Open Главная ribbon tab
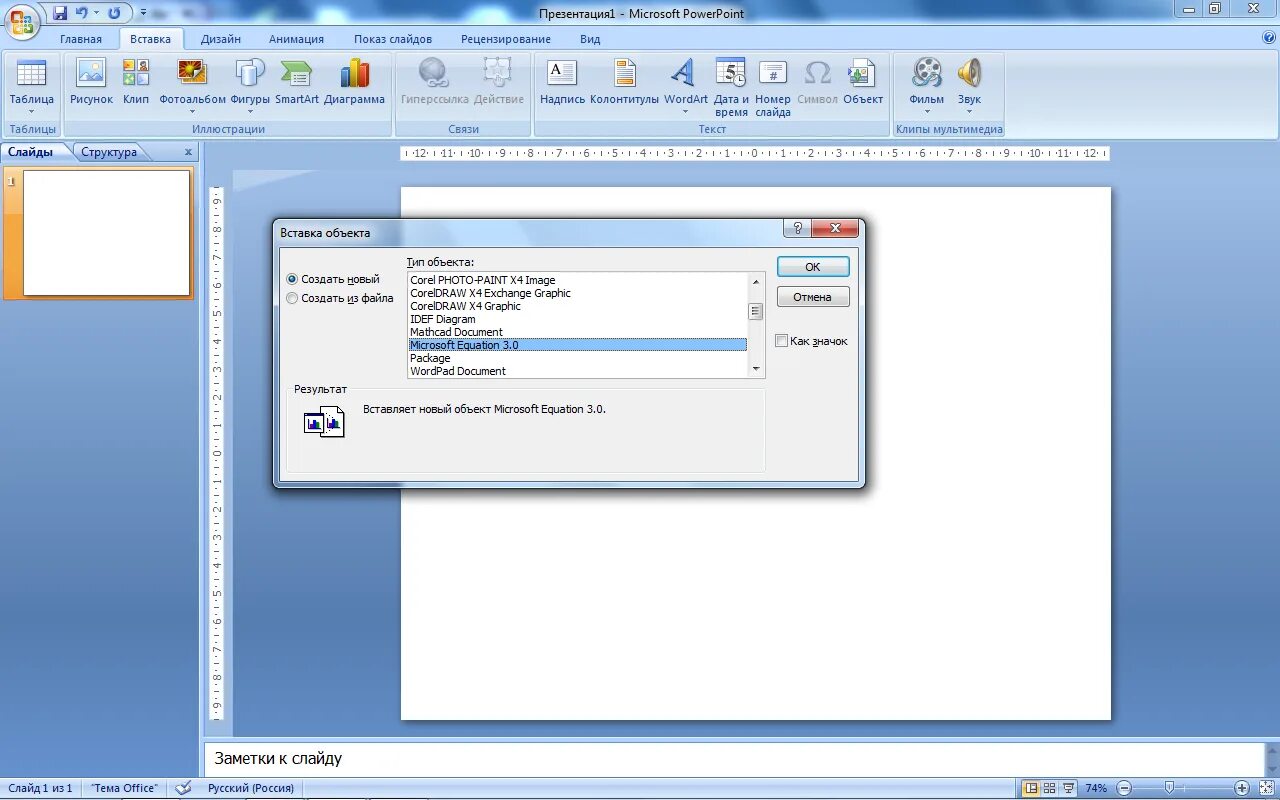 (x=81, y=39)
